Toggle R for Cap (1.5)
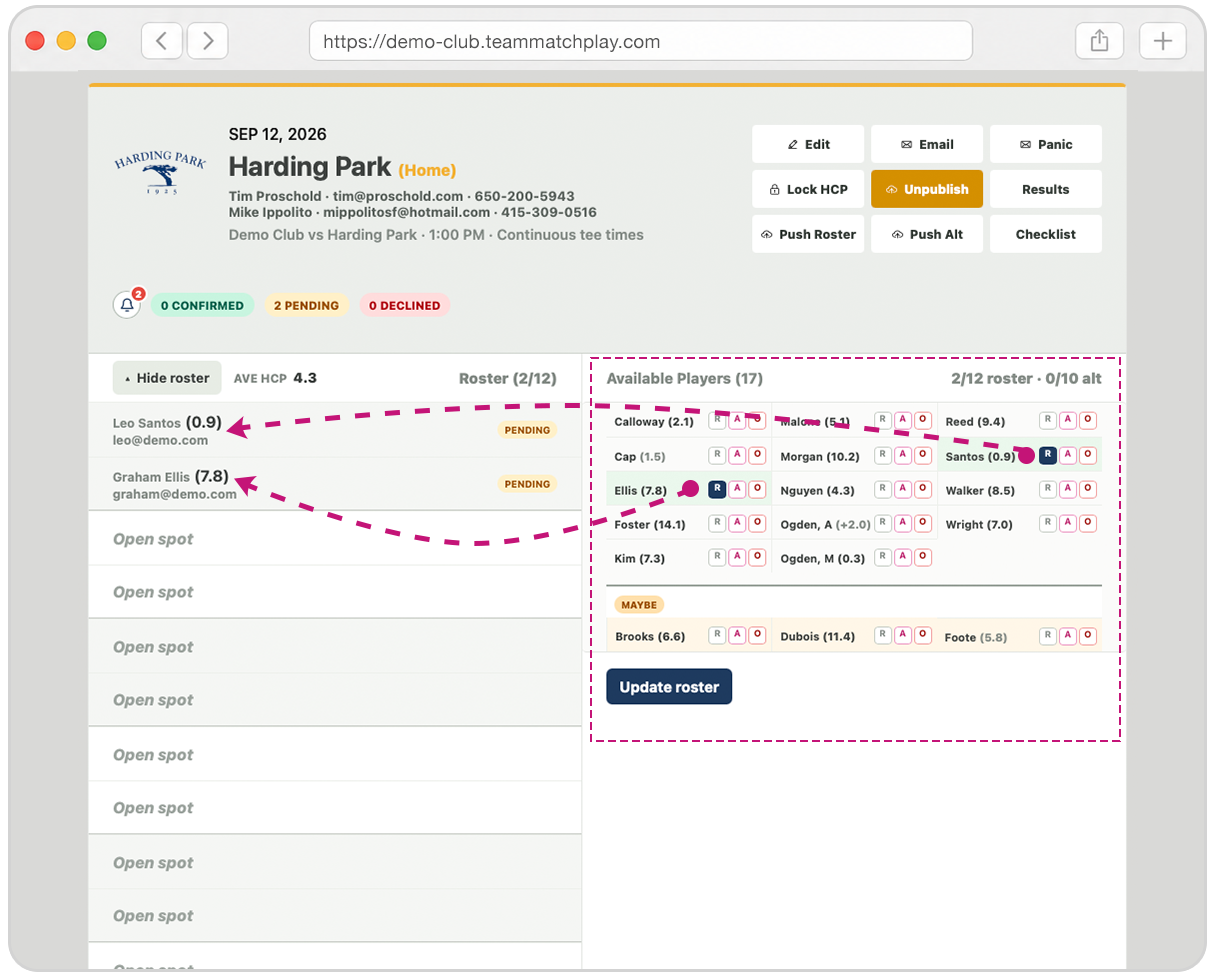The height and width of the screenshot is (976, 1214). click(x=717, y=456)
